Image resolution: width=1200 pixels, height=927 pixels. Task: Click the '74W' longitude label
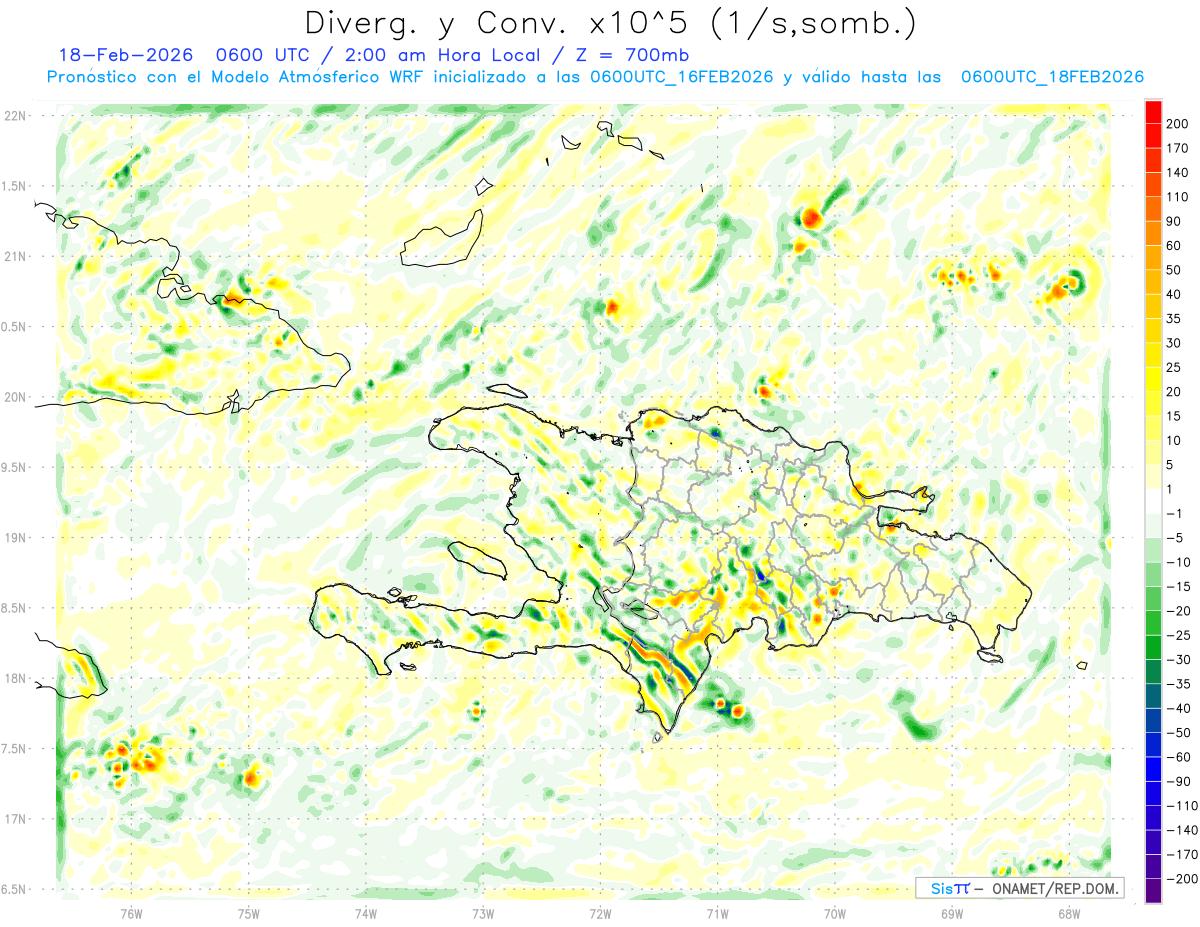click(x=366, y=914)
